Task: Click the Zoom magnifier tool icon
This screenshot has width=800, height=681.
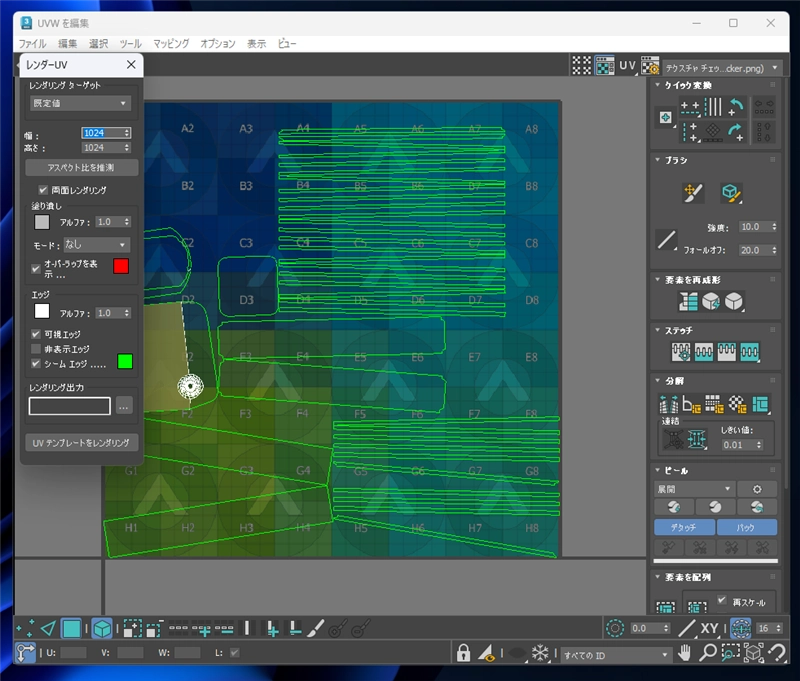Action: (708, 654)
